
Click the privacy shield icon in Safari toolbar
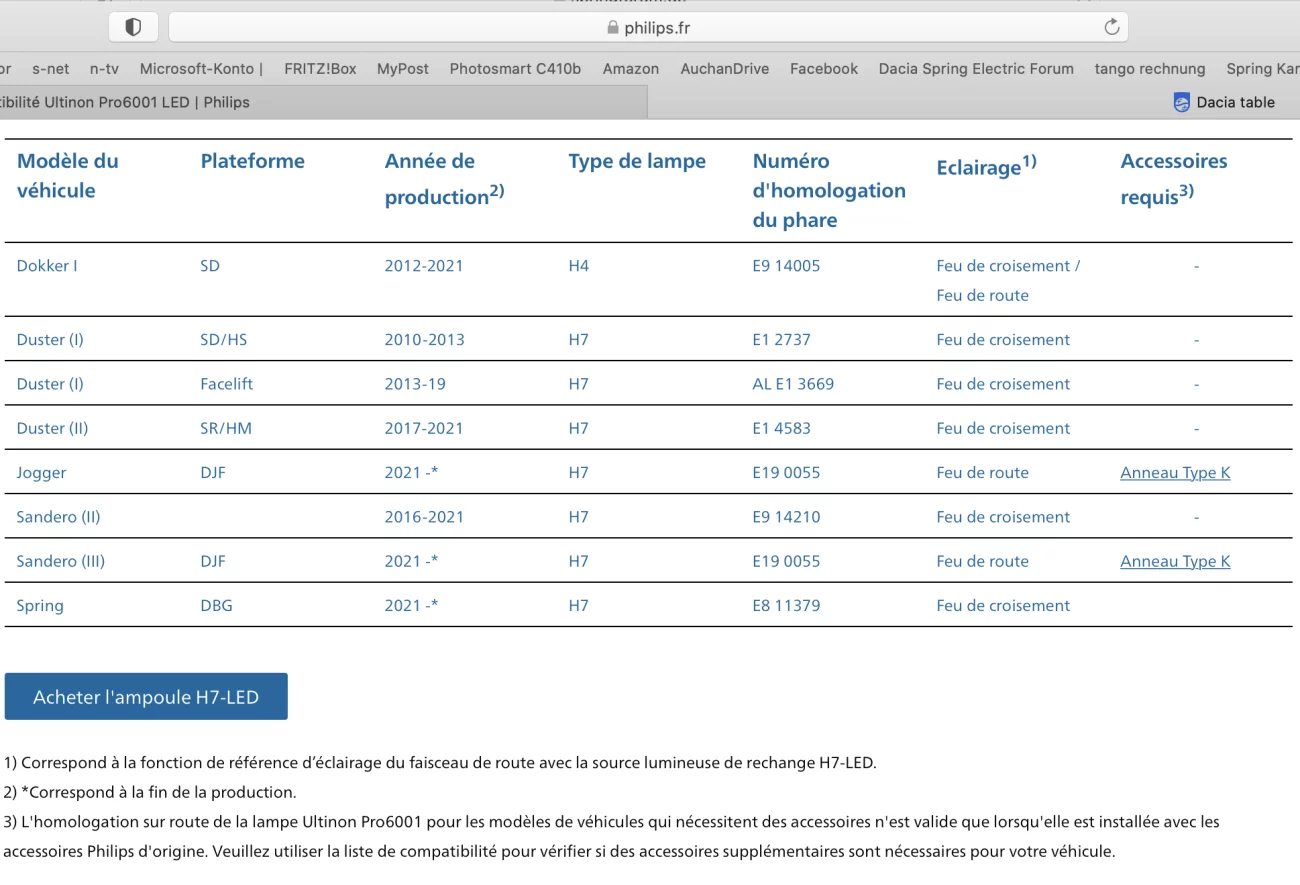pos(133,28)
